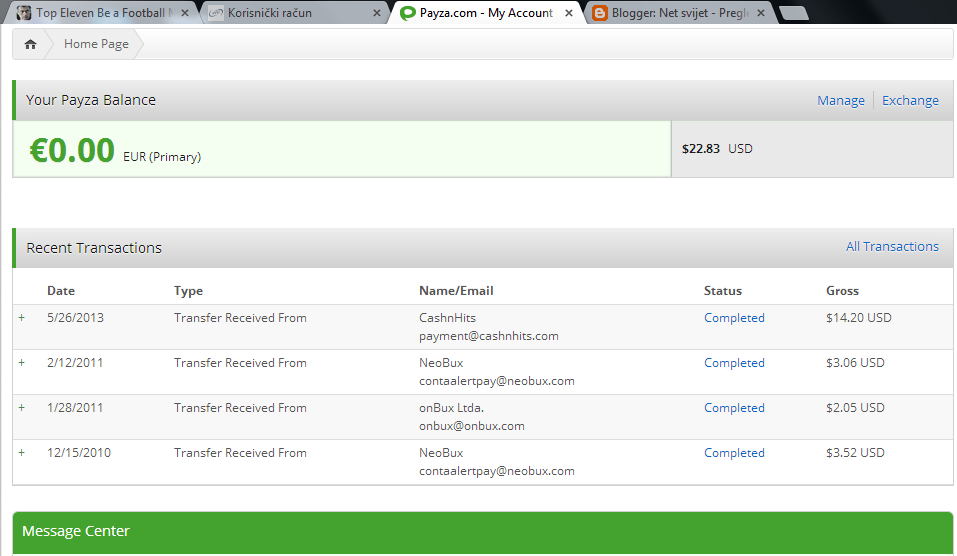Screen dimensions: 957x556
Task: Click the $14.20 USD gross amount
Action: 859,317
